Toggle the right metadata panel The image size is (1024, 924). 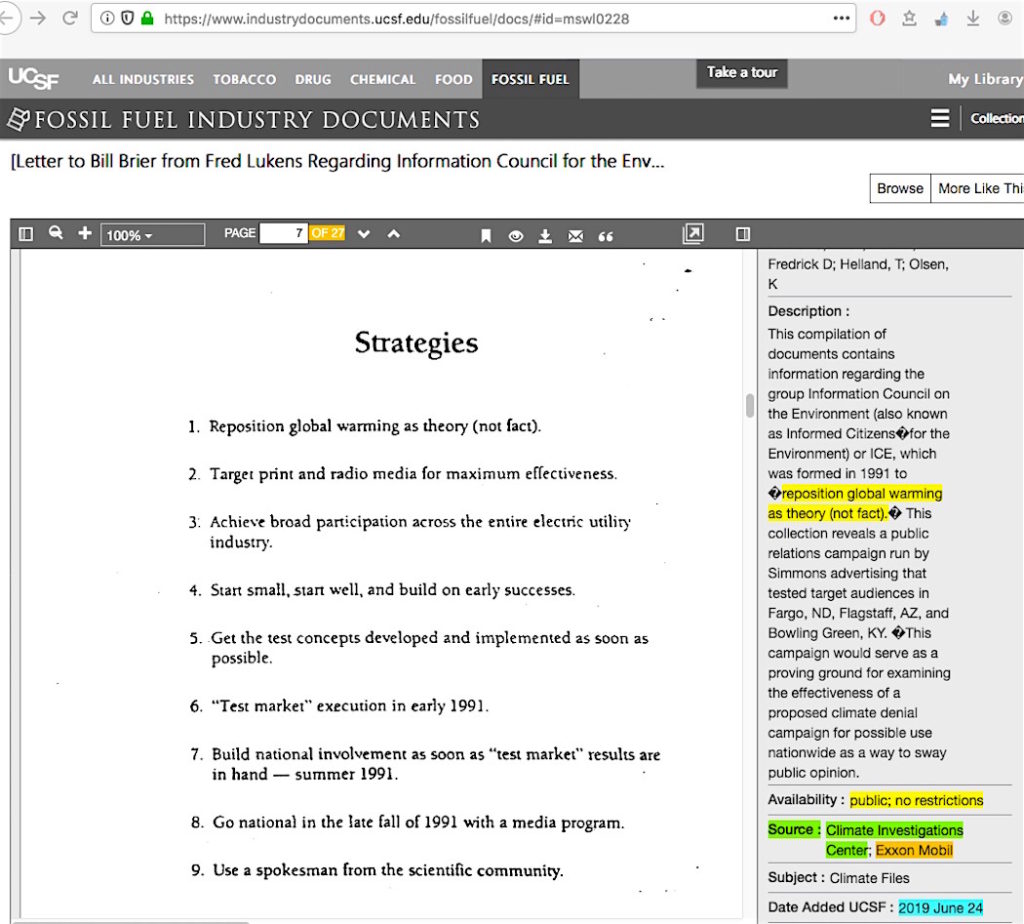(x=742, y=234)
